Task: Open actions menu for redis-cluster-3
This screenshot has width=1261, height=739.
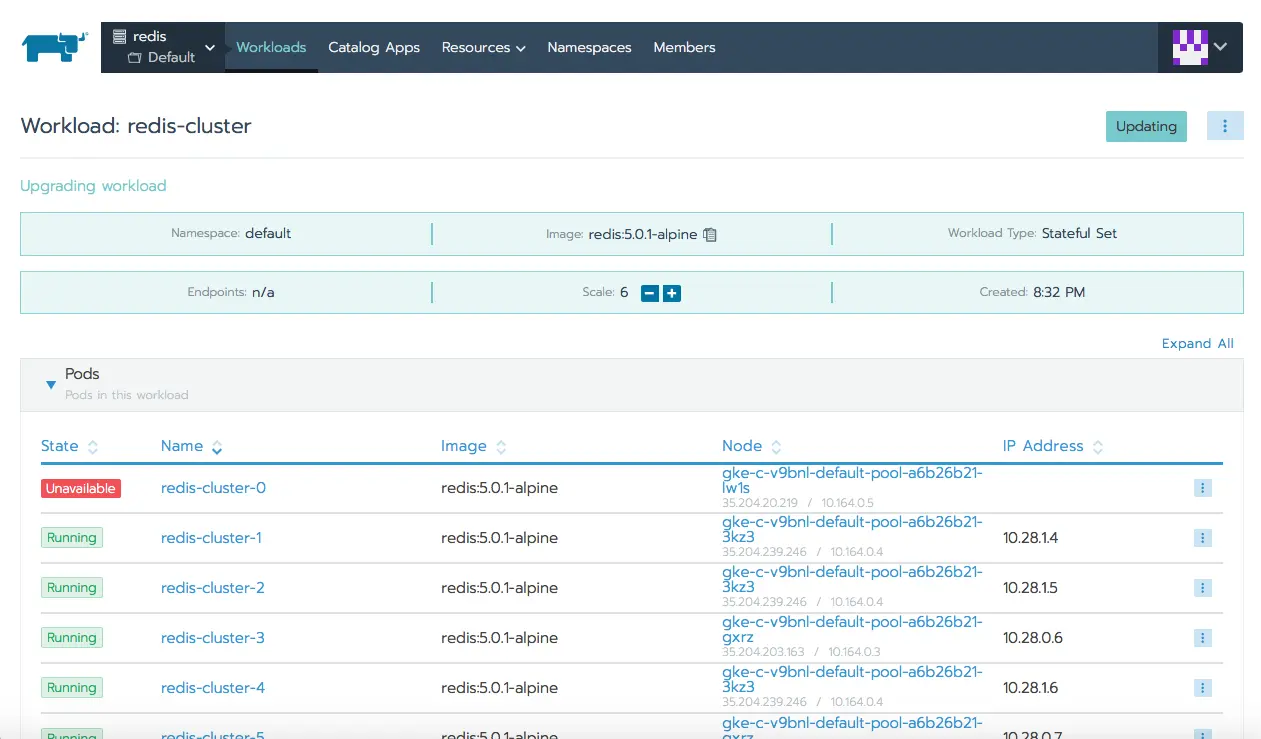Action: [1203, 638]
